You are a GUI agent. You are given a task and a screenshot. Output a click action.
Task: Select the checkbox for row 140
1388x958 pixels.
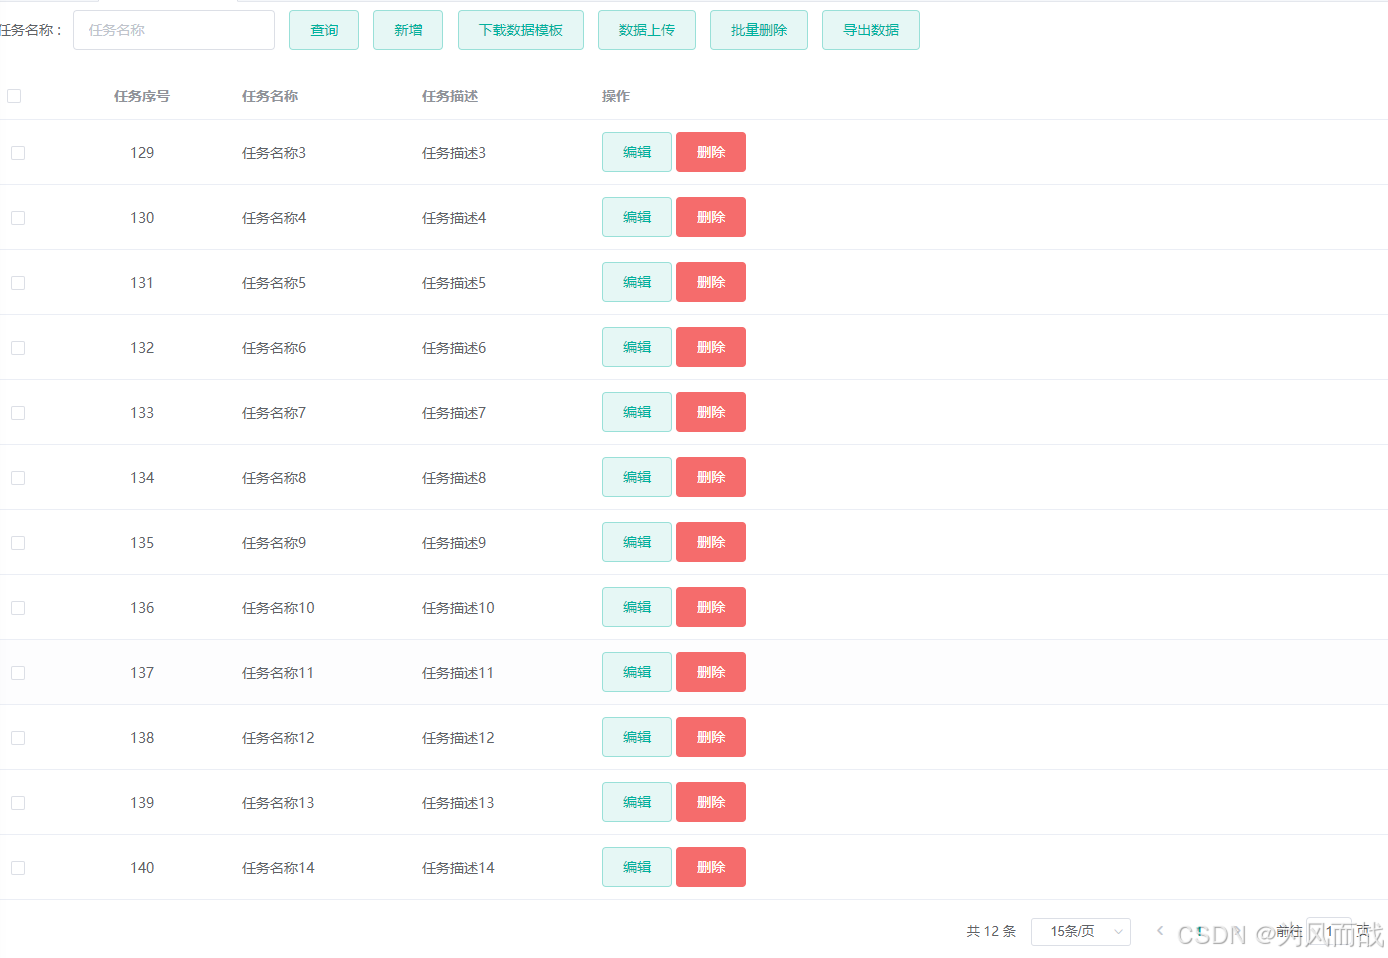(17, 867)
